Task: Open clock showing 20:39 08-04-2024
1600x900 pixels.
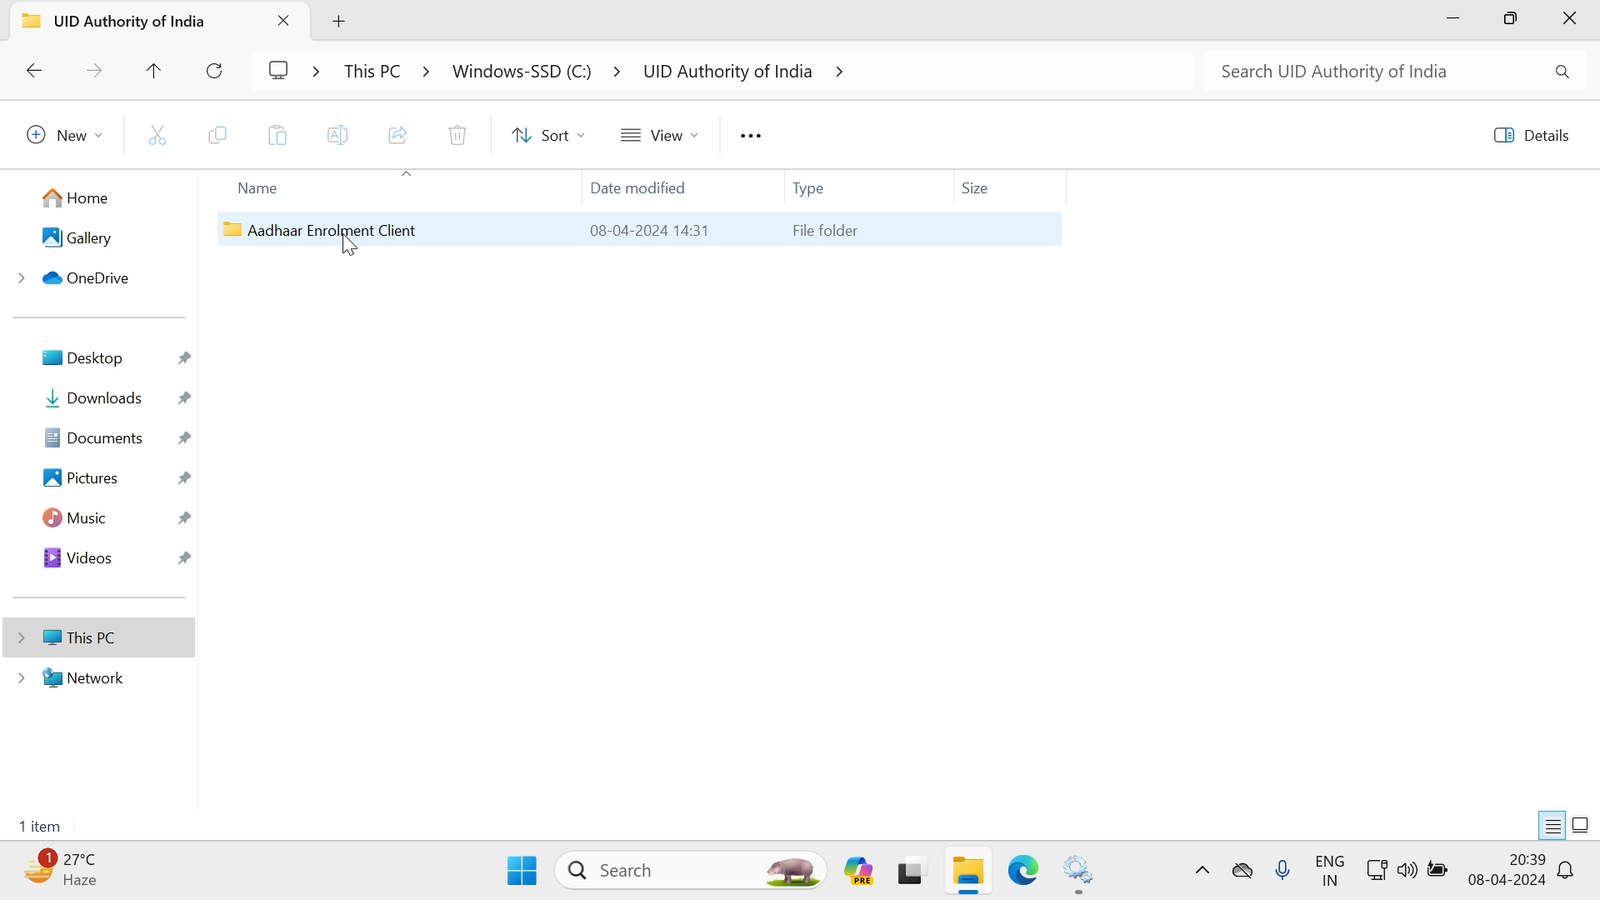Action: pos(1507,870)
